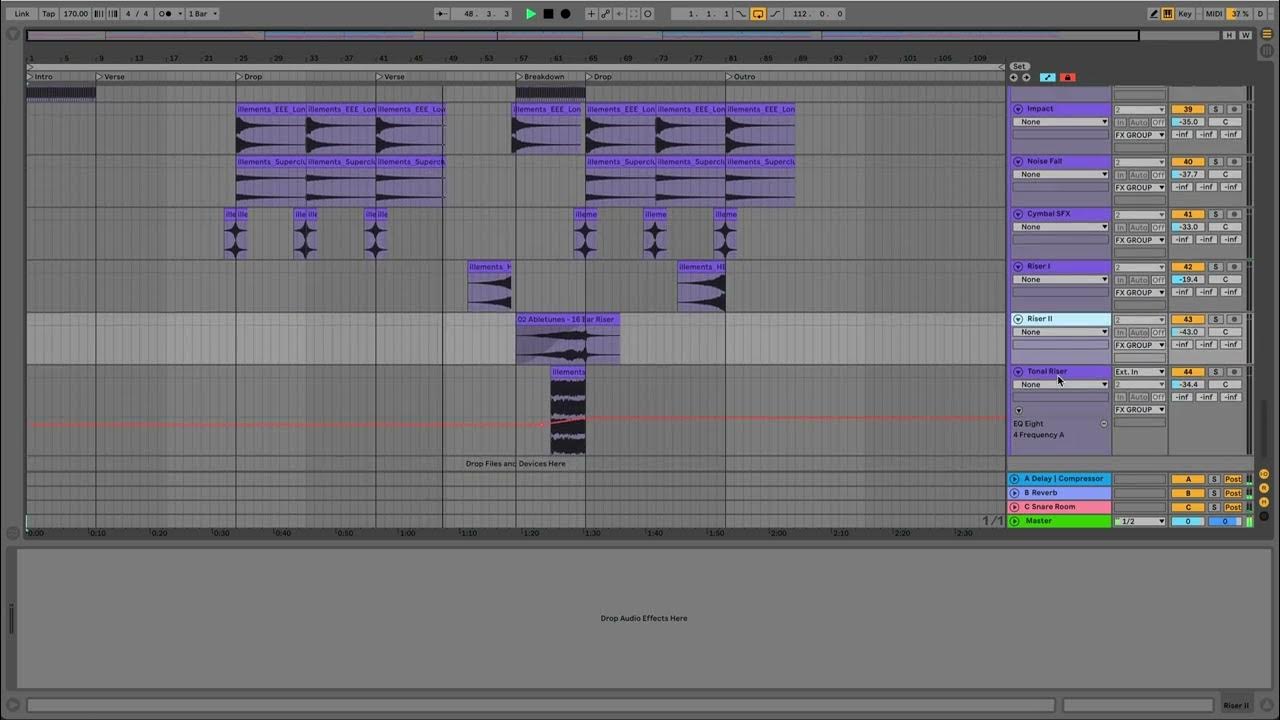This screenshot has height=720, width=1280.
Task: Click Tonal Riser volume value -34.4
Action: [x=1188, y=384]
